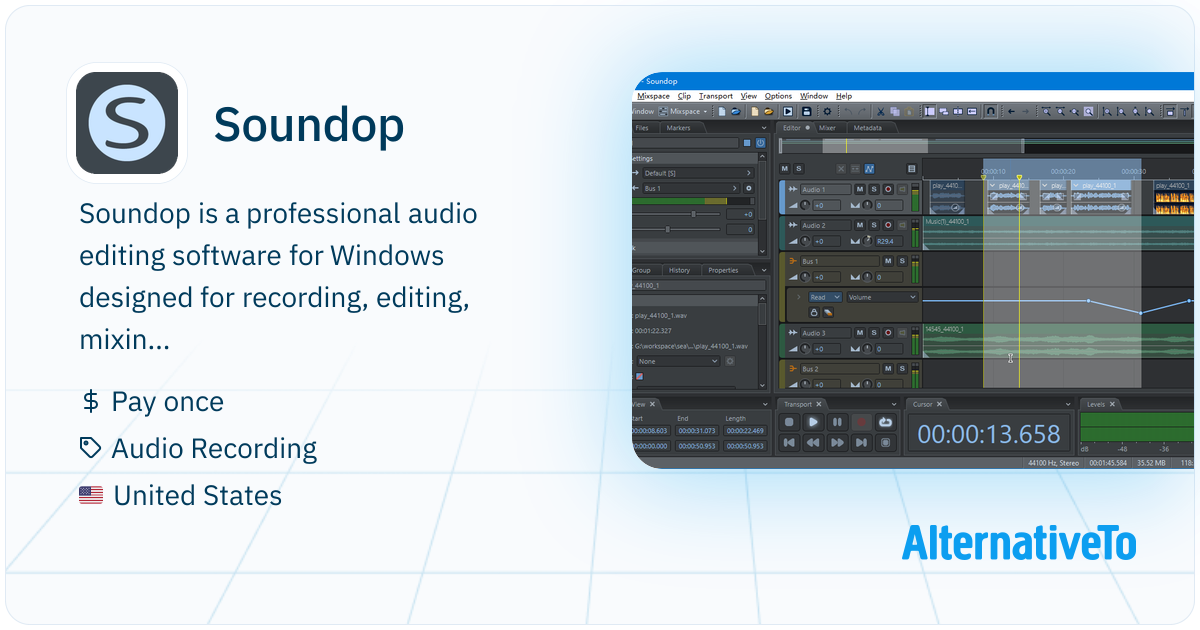Click the master Solo button above the tracks
Screen dimensions: 1200x630
tap(798, 169)
